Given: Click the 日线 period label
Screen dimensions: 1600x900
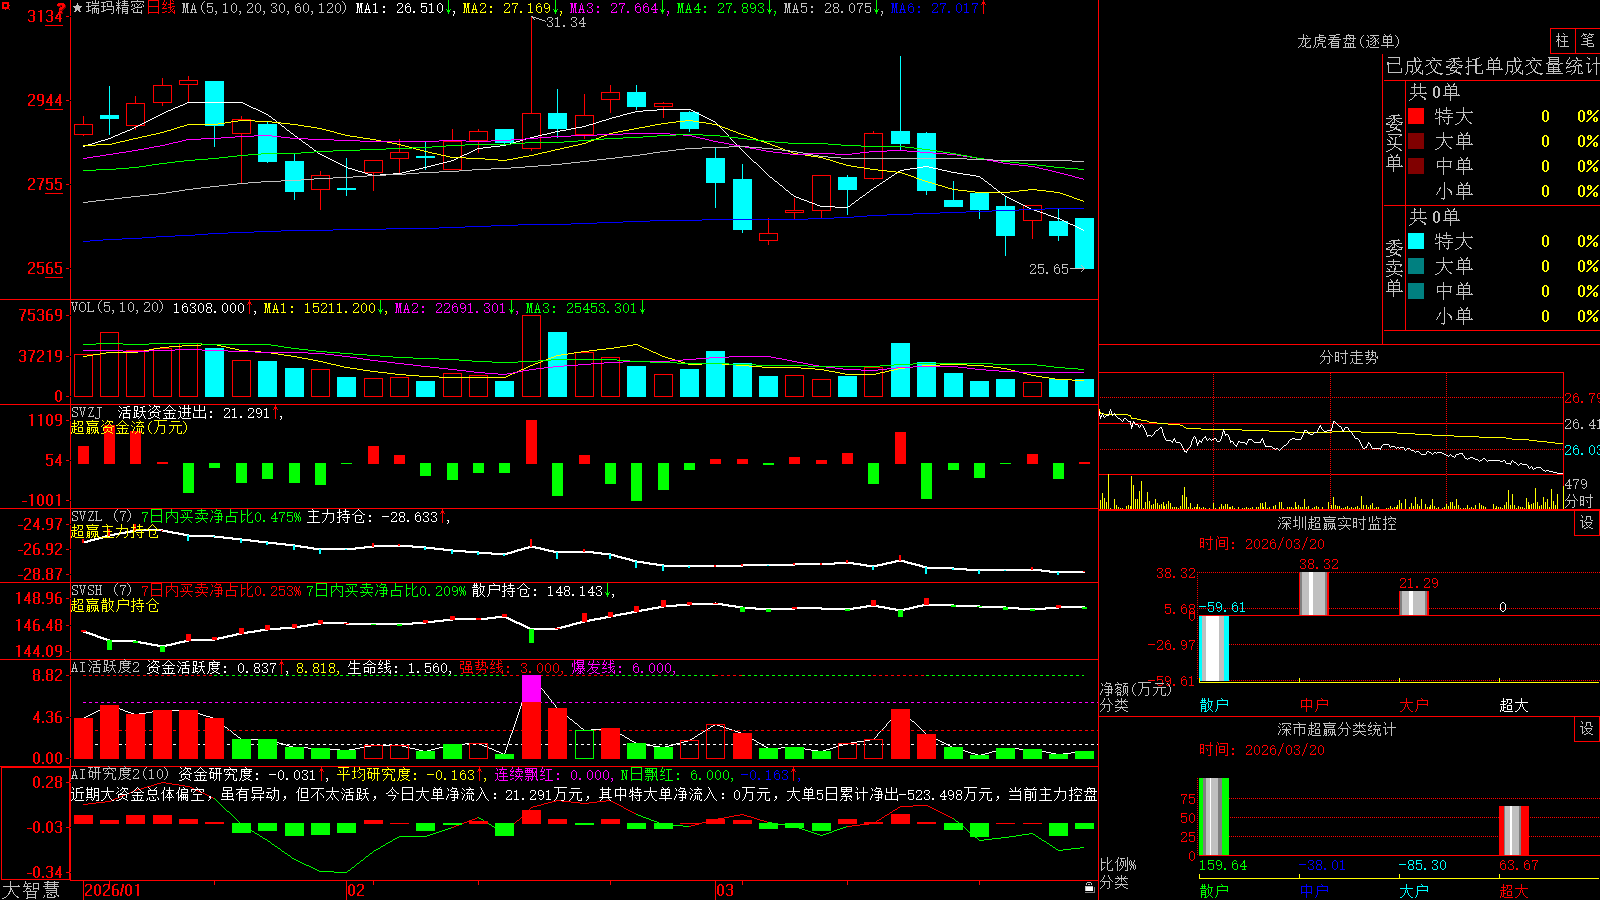Looking at the screenshot, I should click(x=161, y=8).
